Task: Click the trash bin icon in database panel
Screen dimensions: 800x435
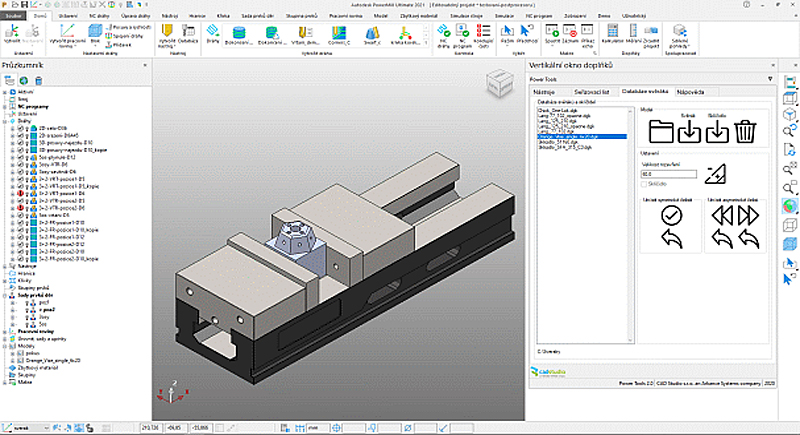Action: [745, 131]
